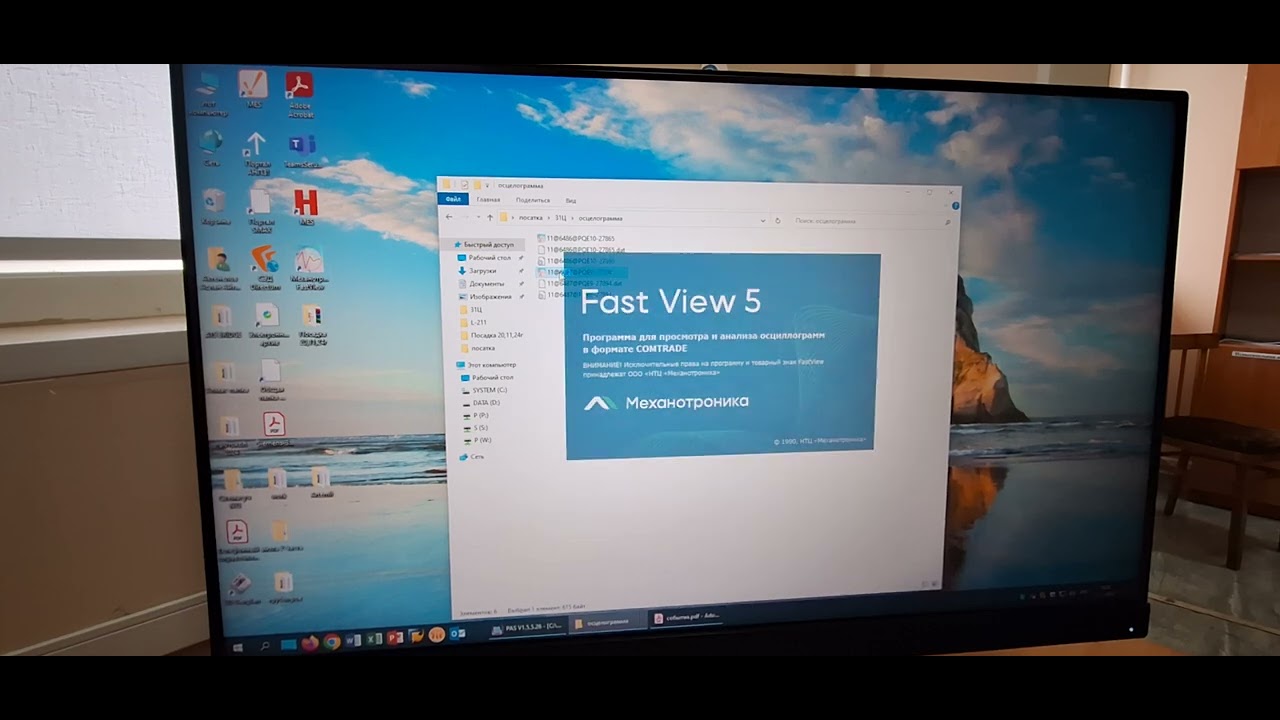
Task: Open the L-211 folder in navigation pane
Action: coord(472,323)
